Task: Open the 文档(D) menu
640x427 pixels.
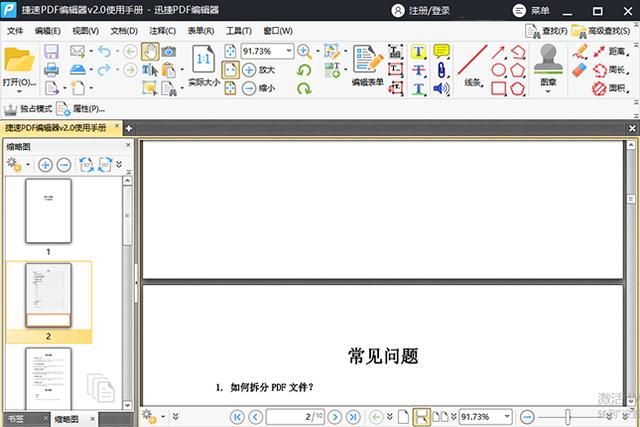Action: pyautogui.click(x=124, y=31)
